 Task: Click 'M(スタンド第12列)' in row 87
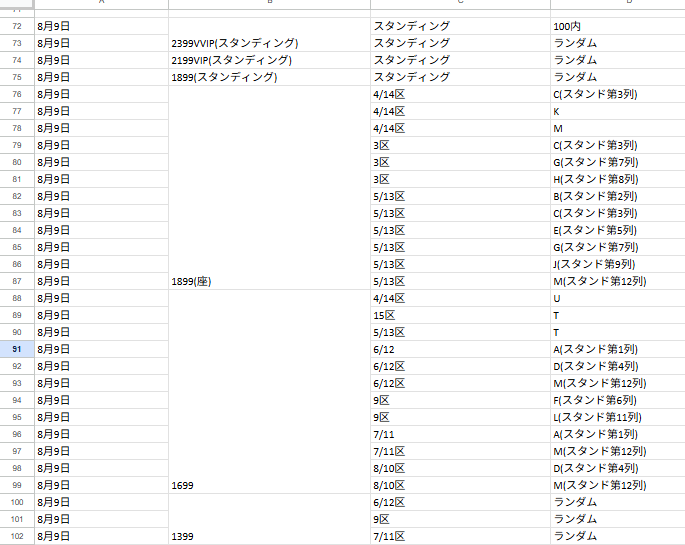[618, 281]
